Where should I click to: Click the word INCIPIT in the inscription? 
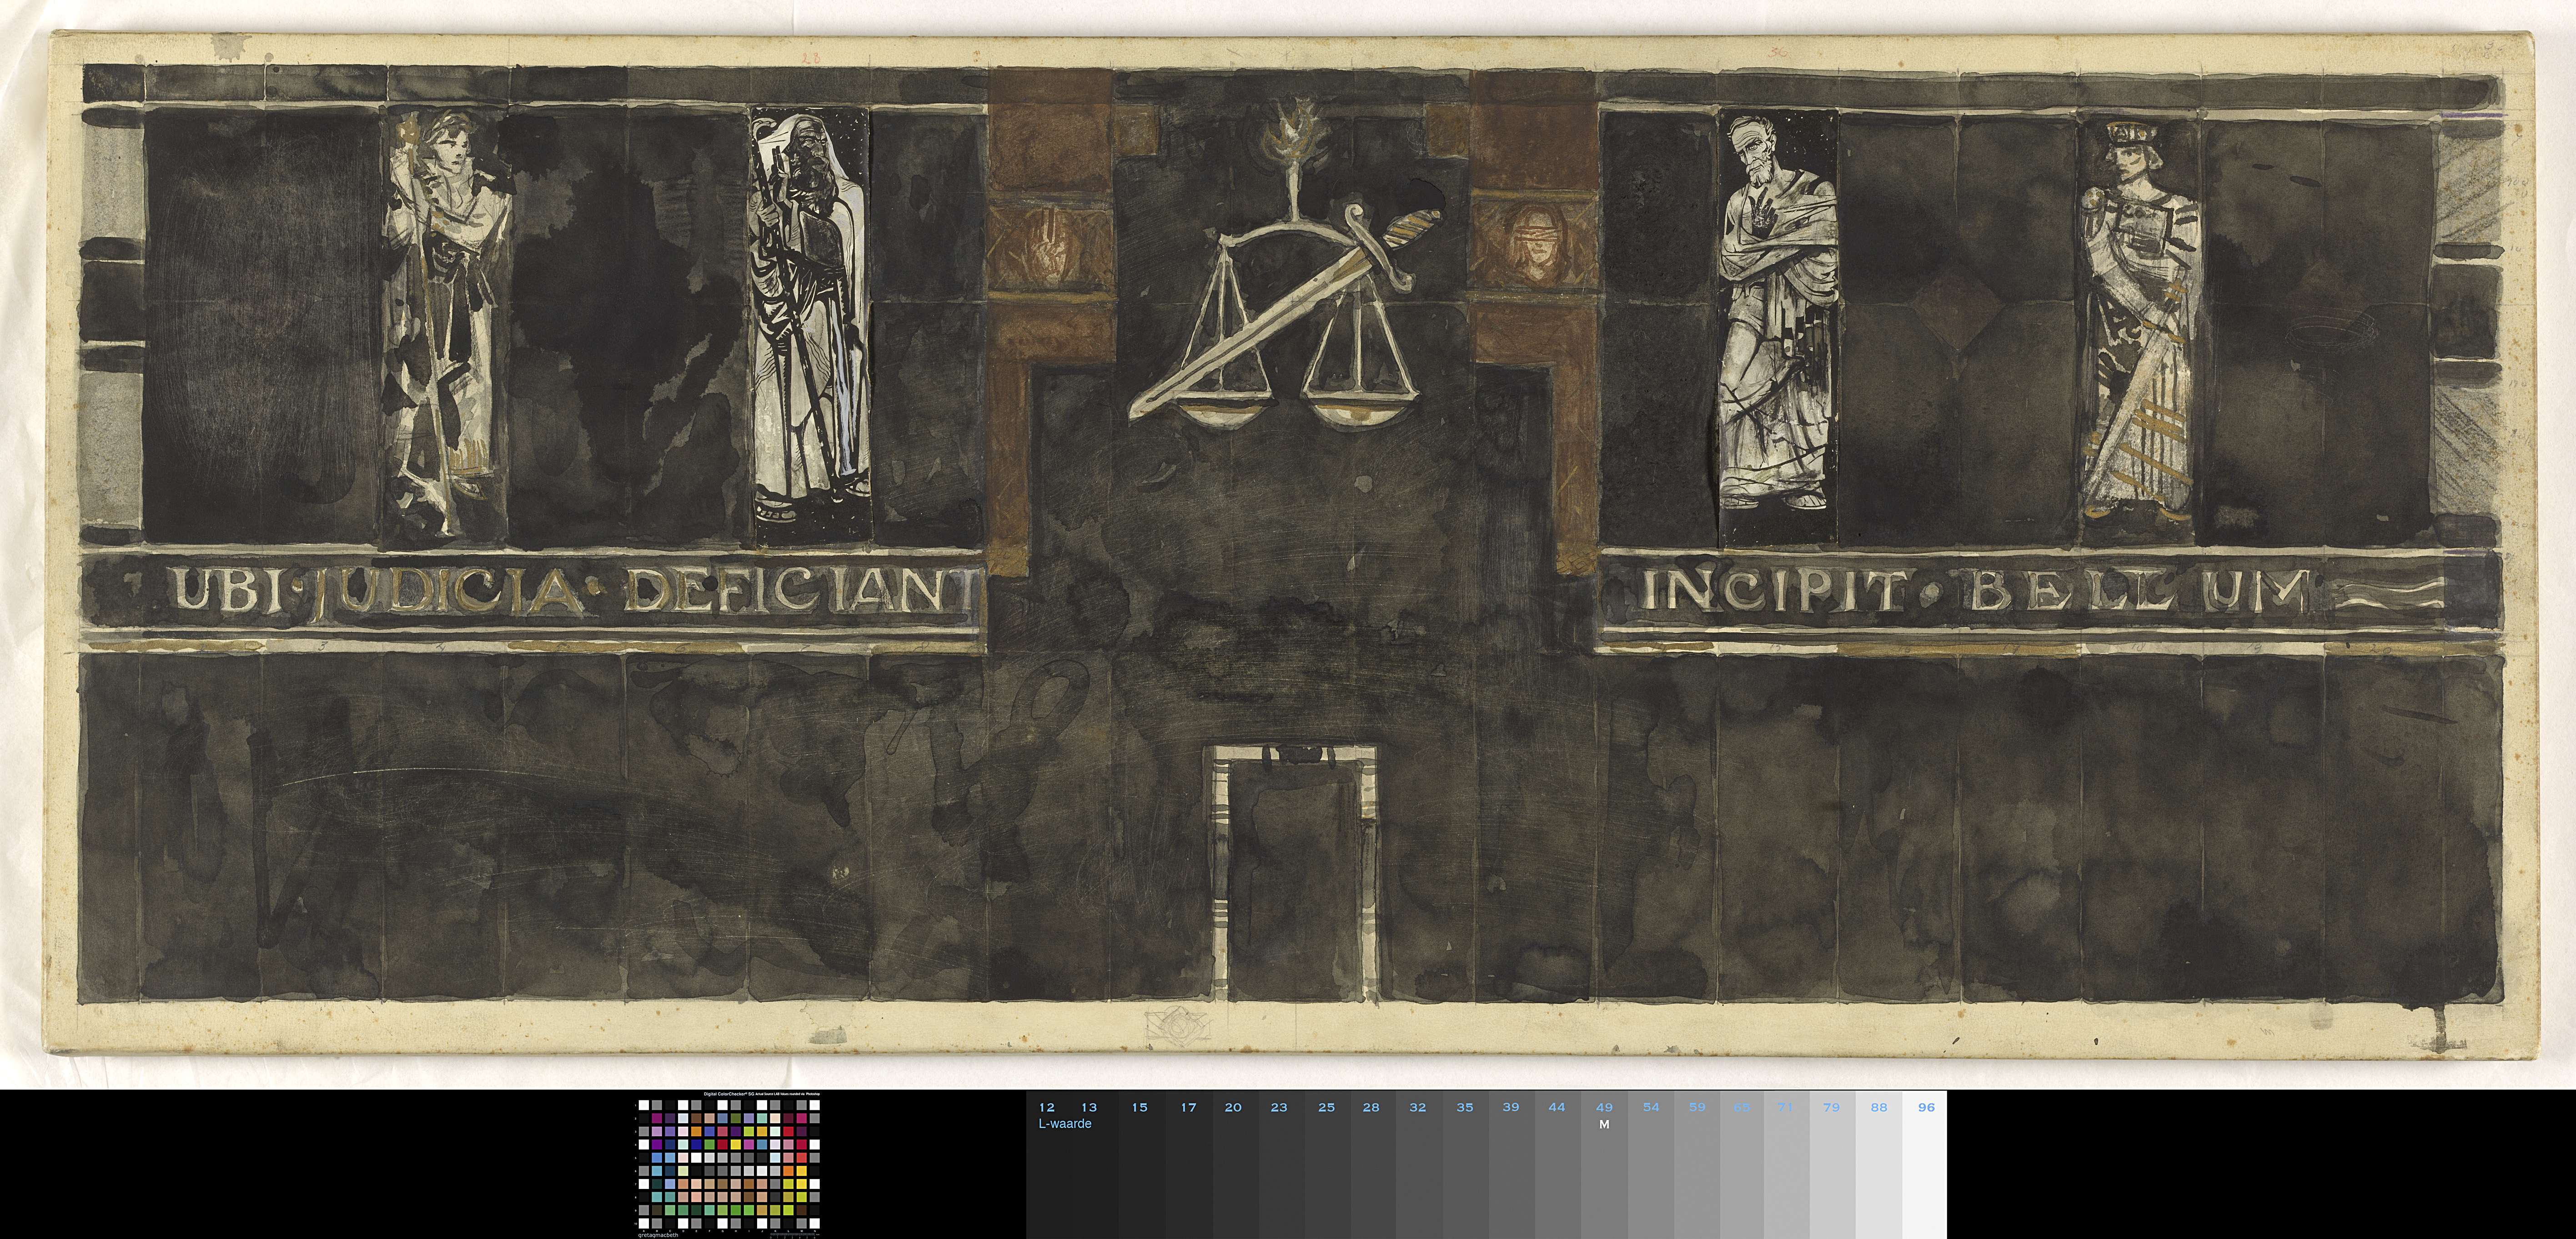[x=1774, y=592]
